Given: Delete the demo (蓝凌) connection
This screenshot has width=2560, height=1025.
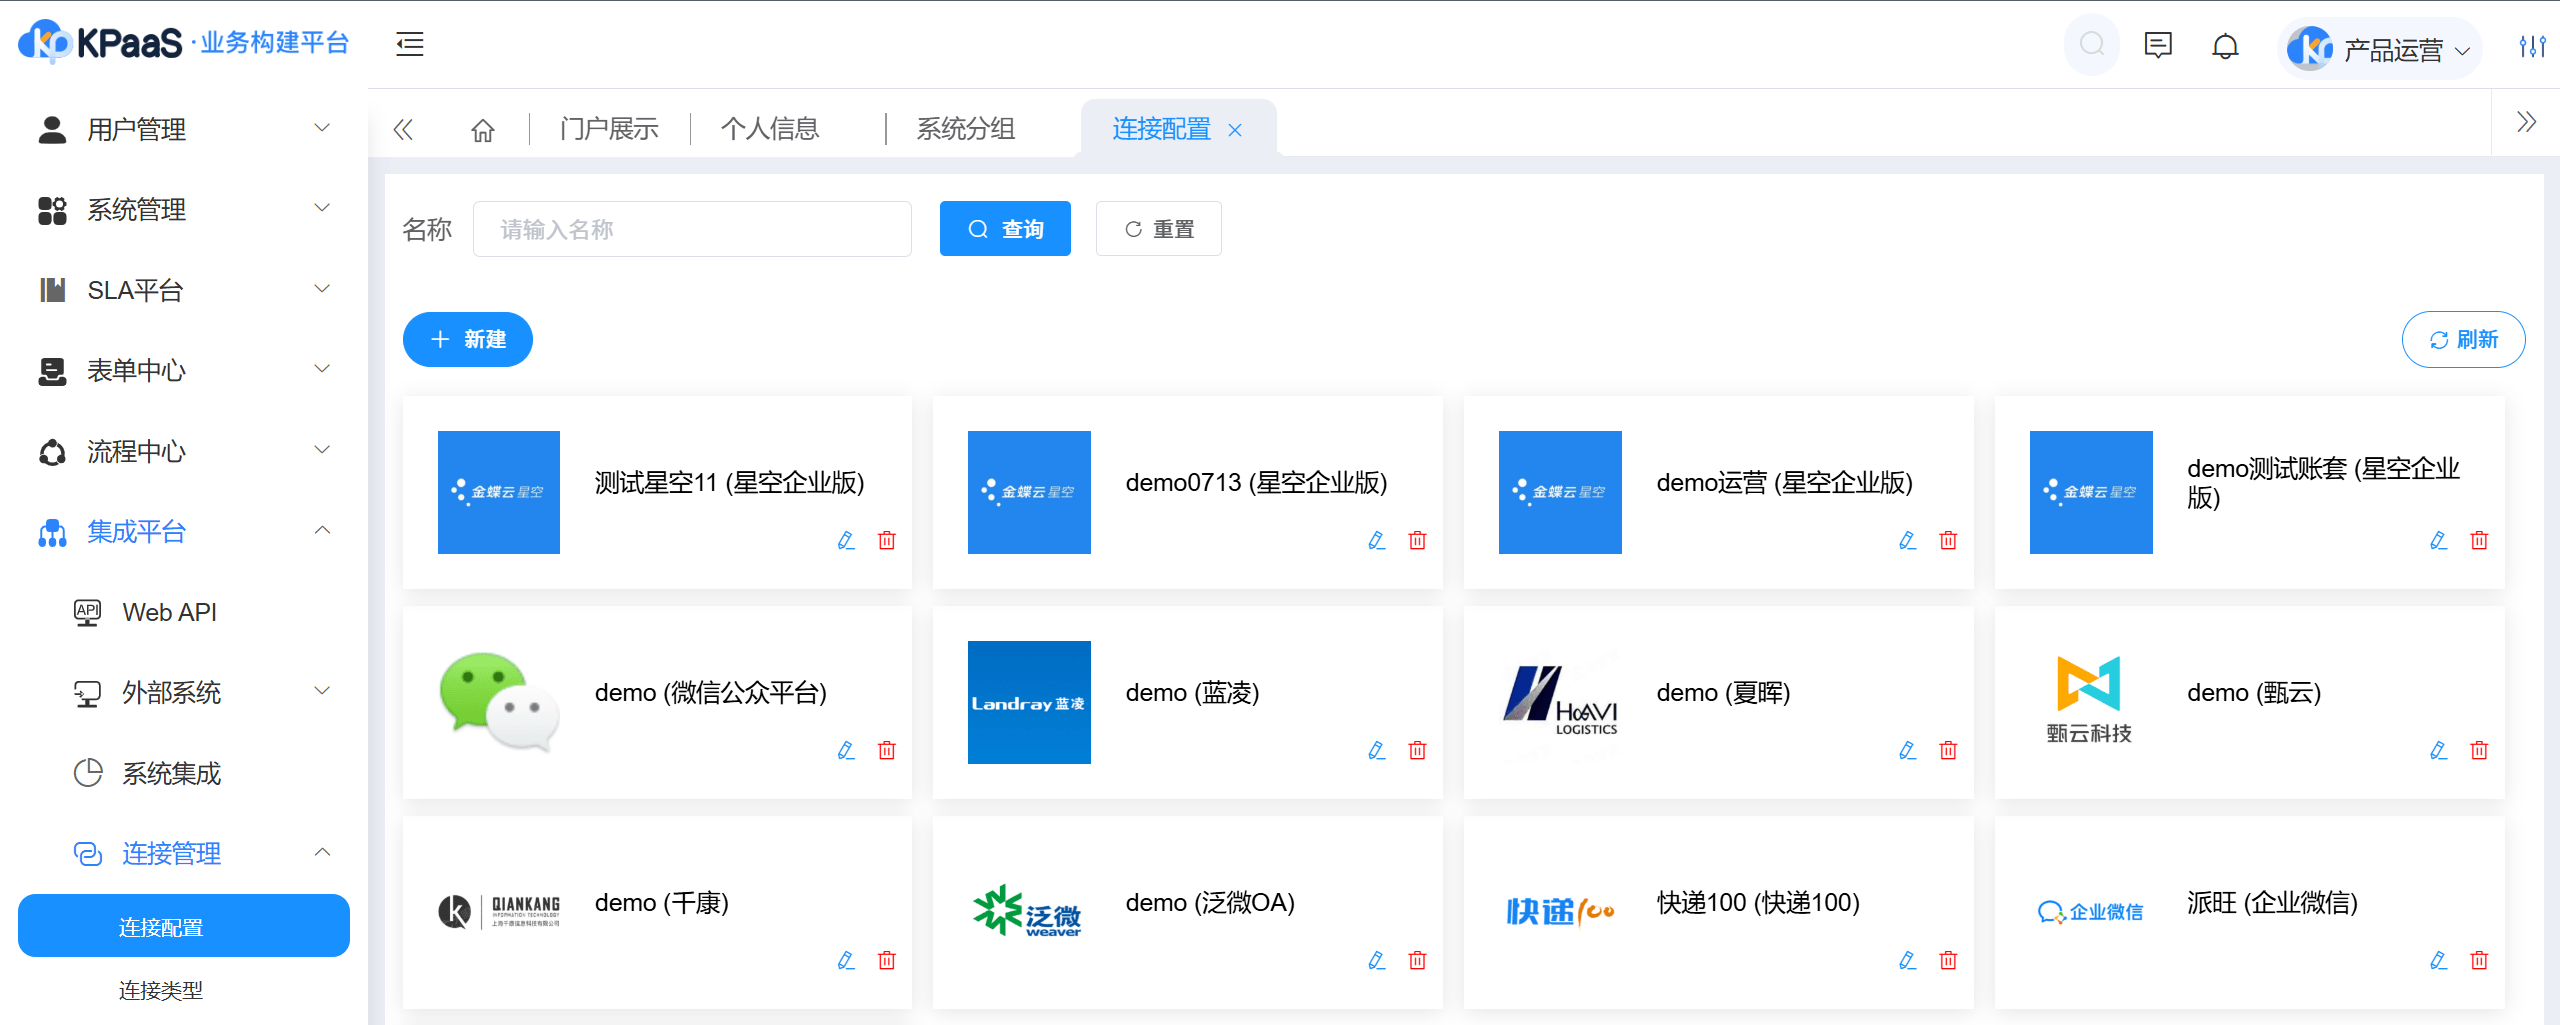Looking at the screenshot, I should pos(1417,750).
